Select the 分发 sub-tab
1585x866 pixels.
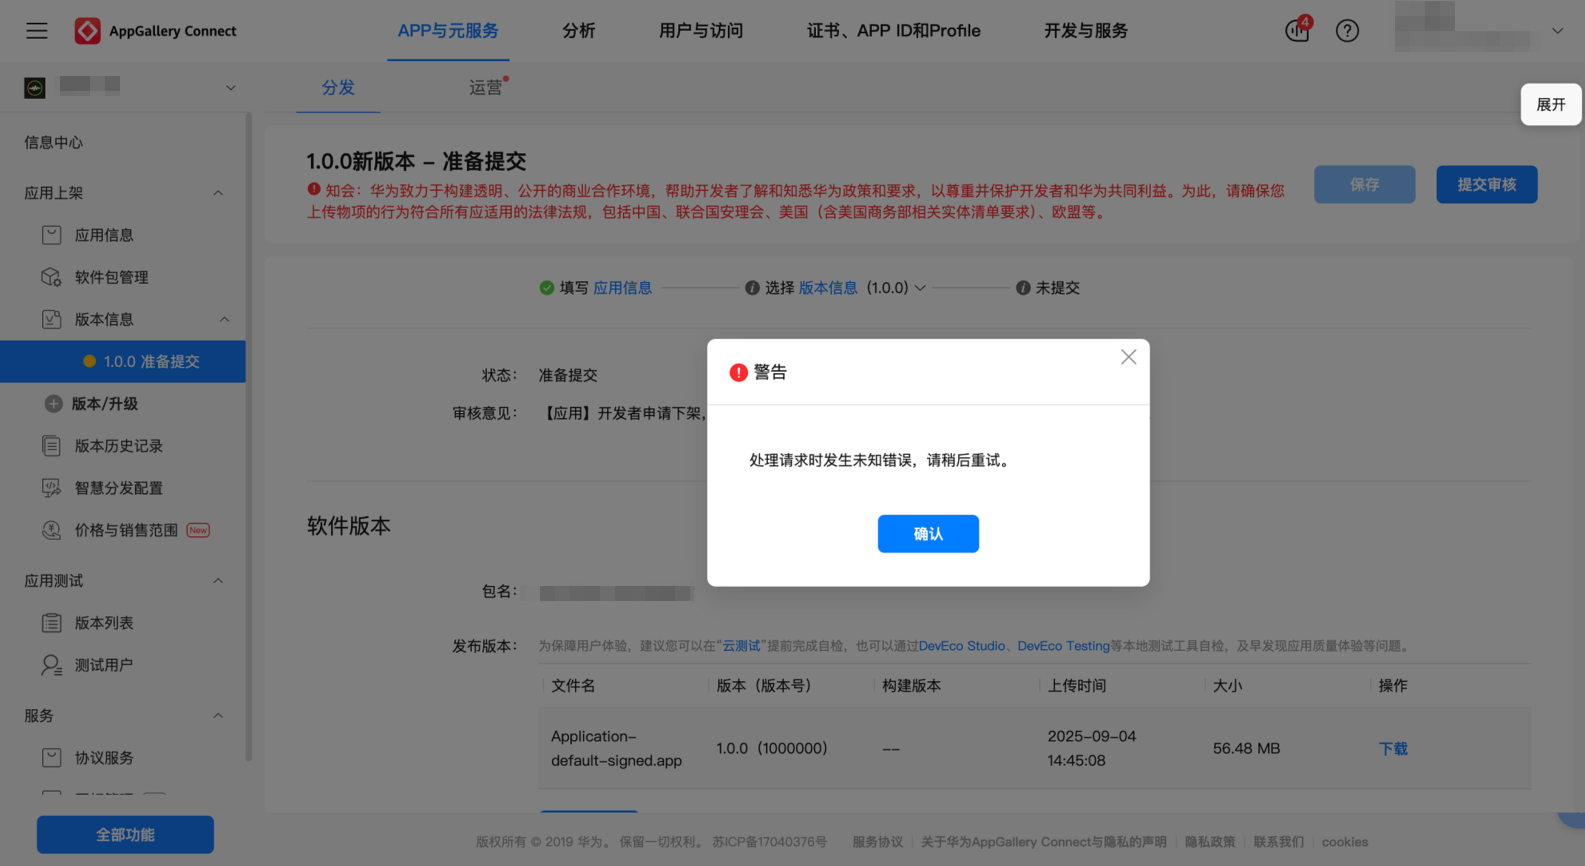tap(338, 88)
